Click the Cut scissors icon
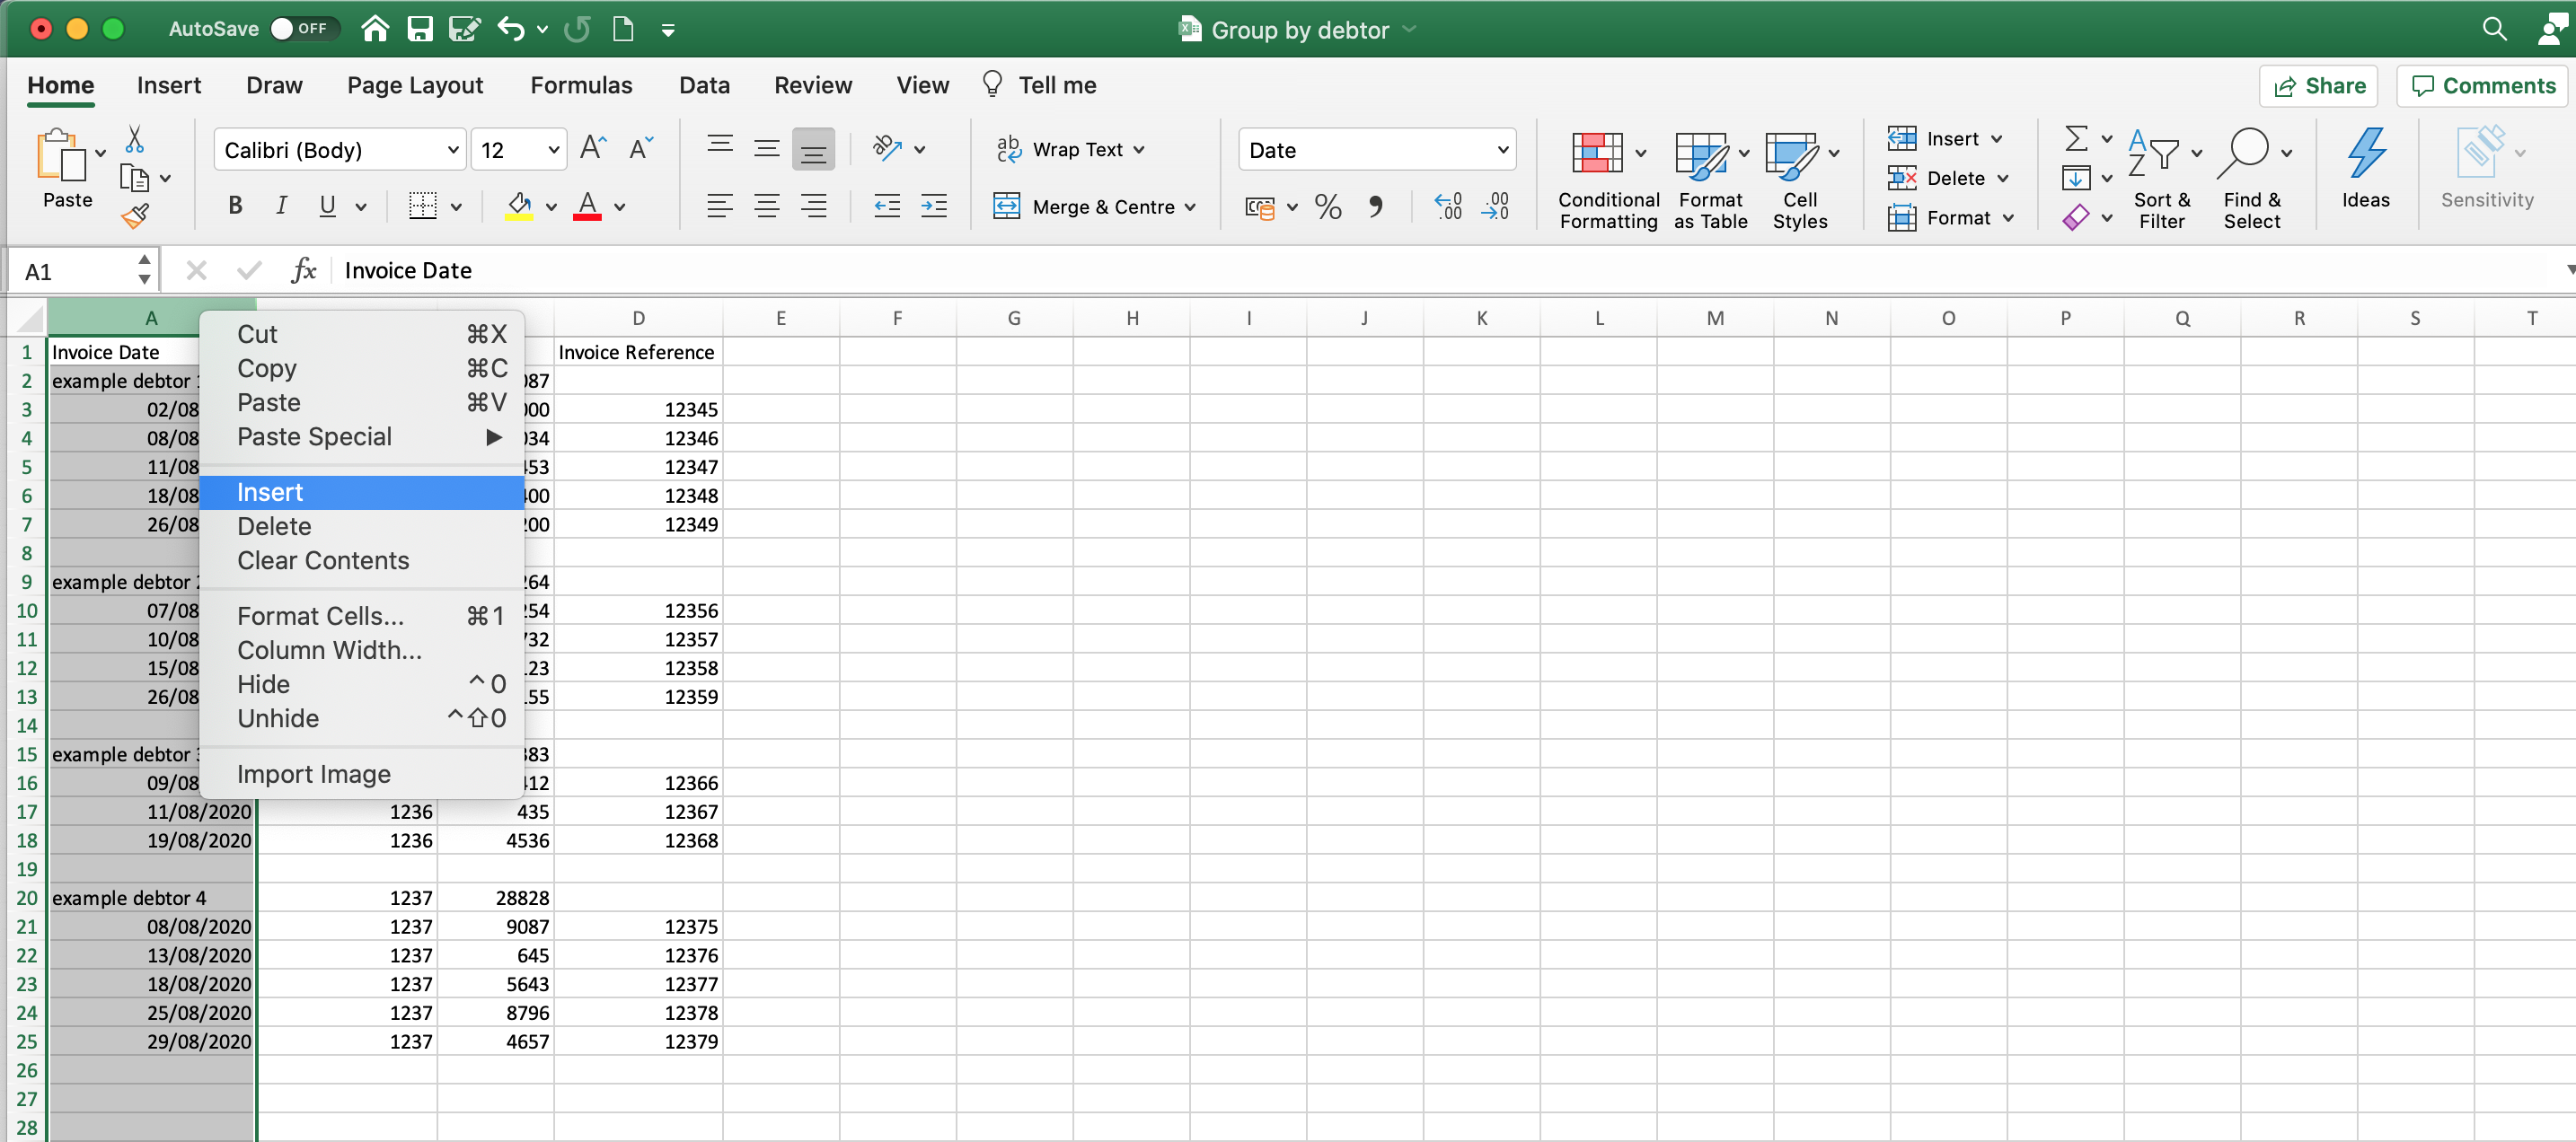This screenshot has width=2576, height=1142. 135,139
